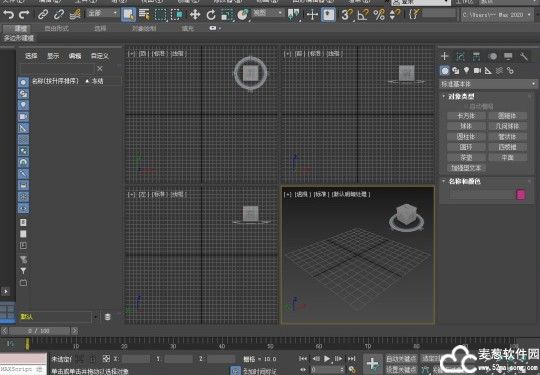This screenshot has width=540, height=375.
Task: Click the 圆柱体 cylinder button
Action: [466, 137]
